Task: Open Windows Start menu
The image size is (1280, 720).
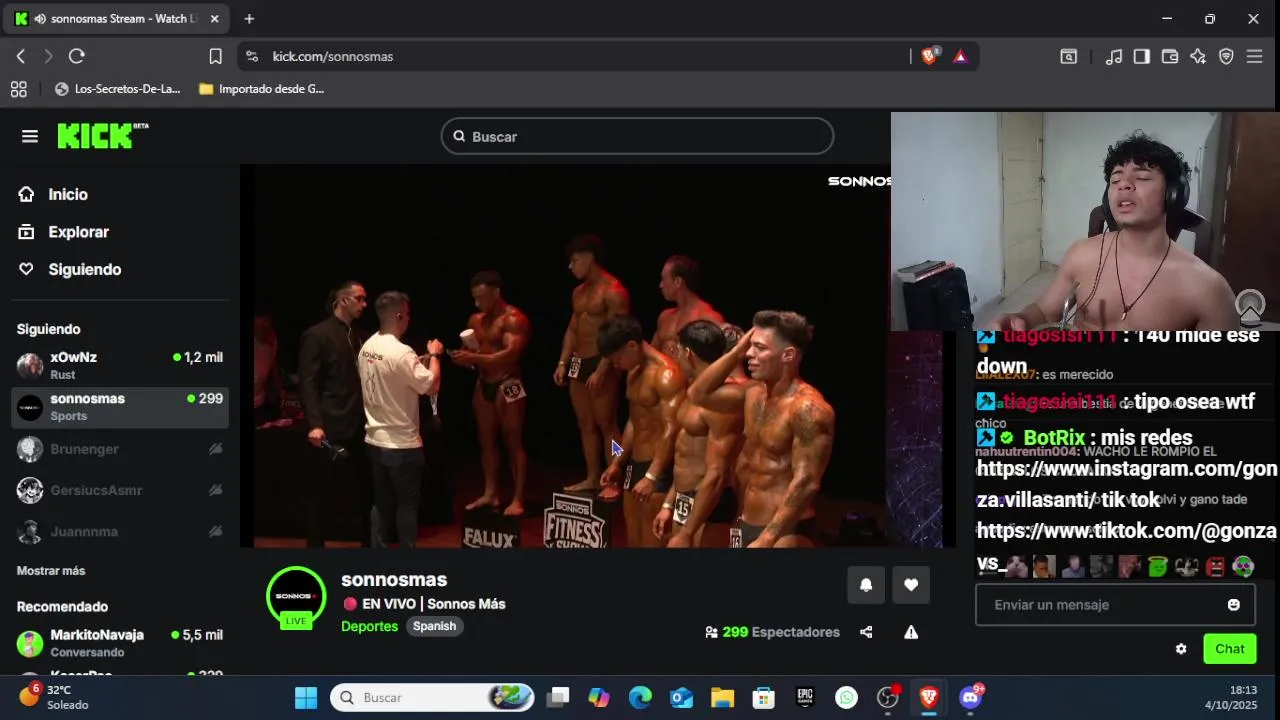Action: click(306, 697)
